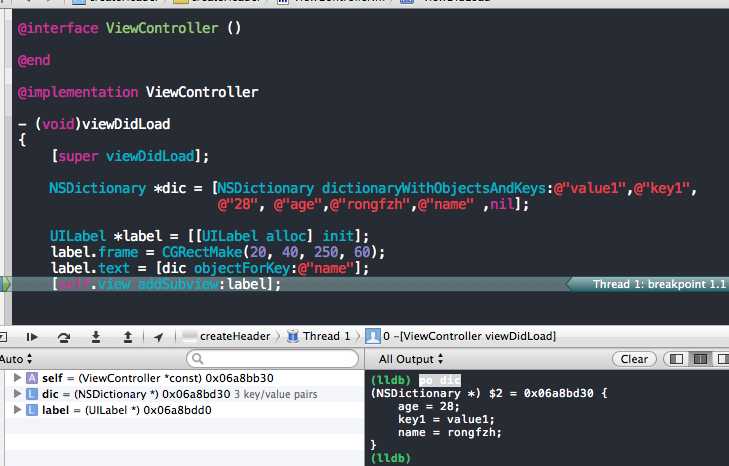Show only the variables pane

click(676, 359)
